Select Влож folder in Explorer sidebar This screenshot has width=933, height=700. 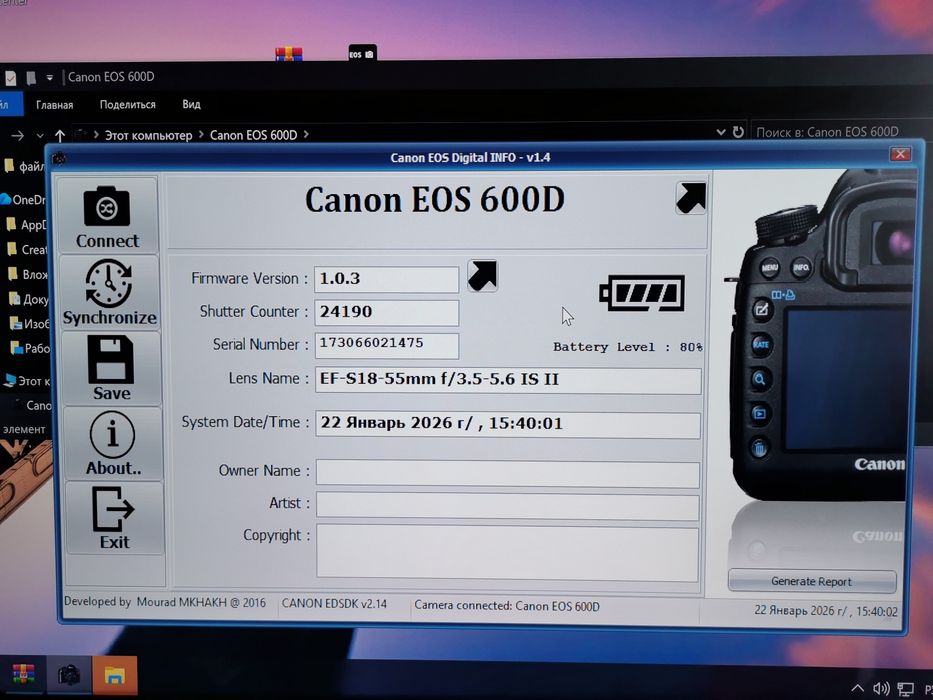(27, 274)
